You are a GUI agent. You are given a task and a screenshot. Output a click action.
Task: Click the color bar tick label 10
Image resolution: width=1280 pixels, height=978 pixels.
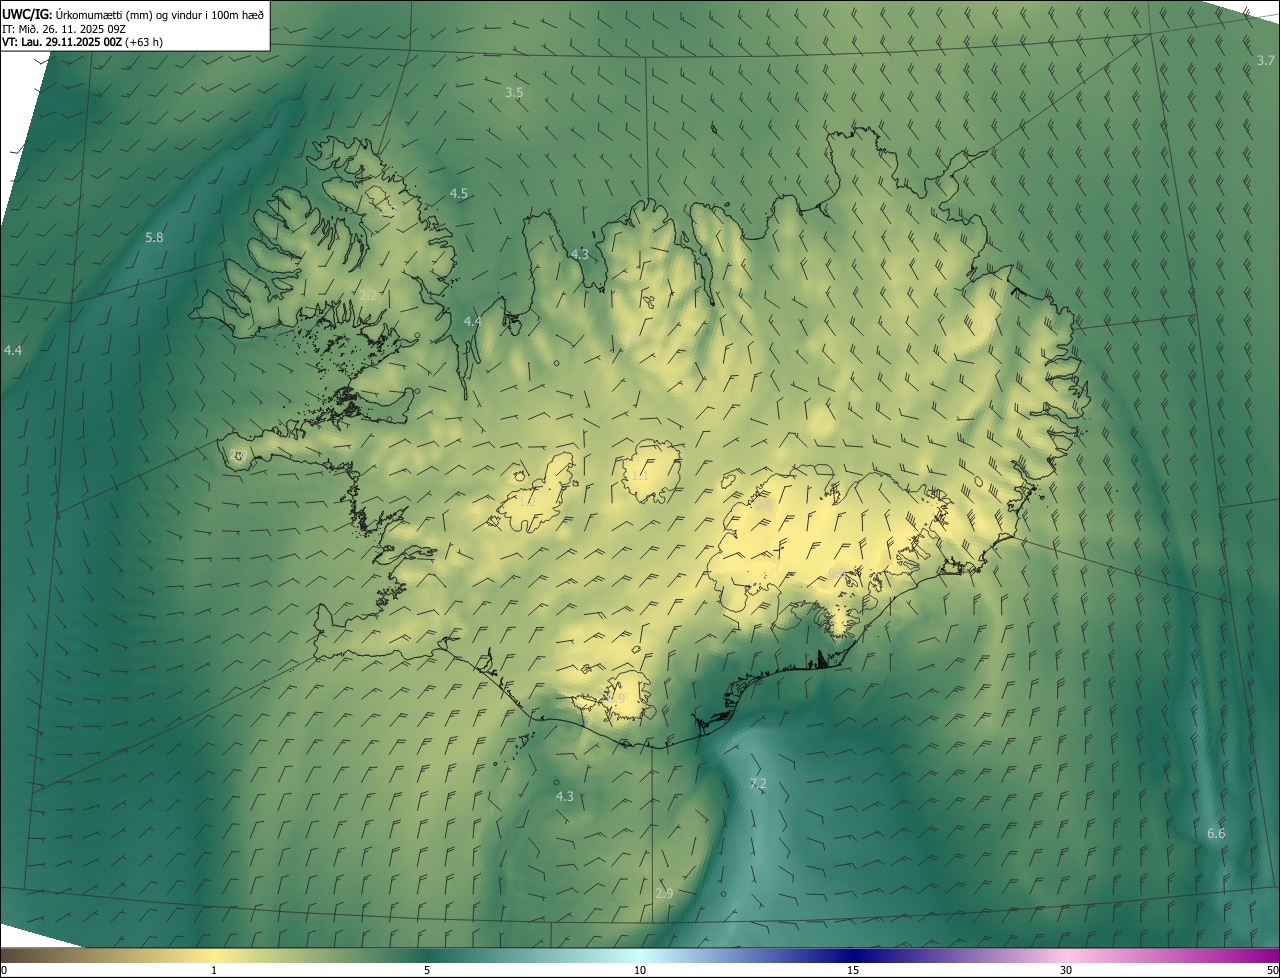pos(640,970)
